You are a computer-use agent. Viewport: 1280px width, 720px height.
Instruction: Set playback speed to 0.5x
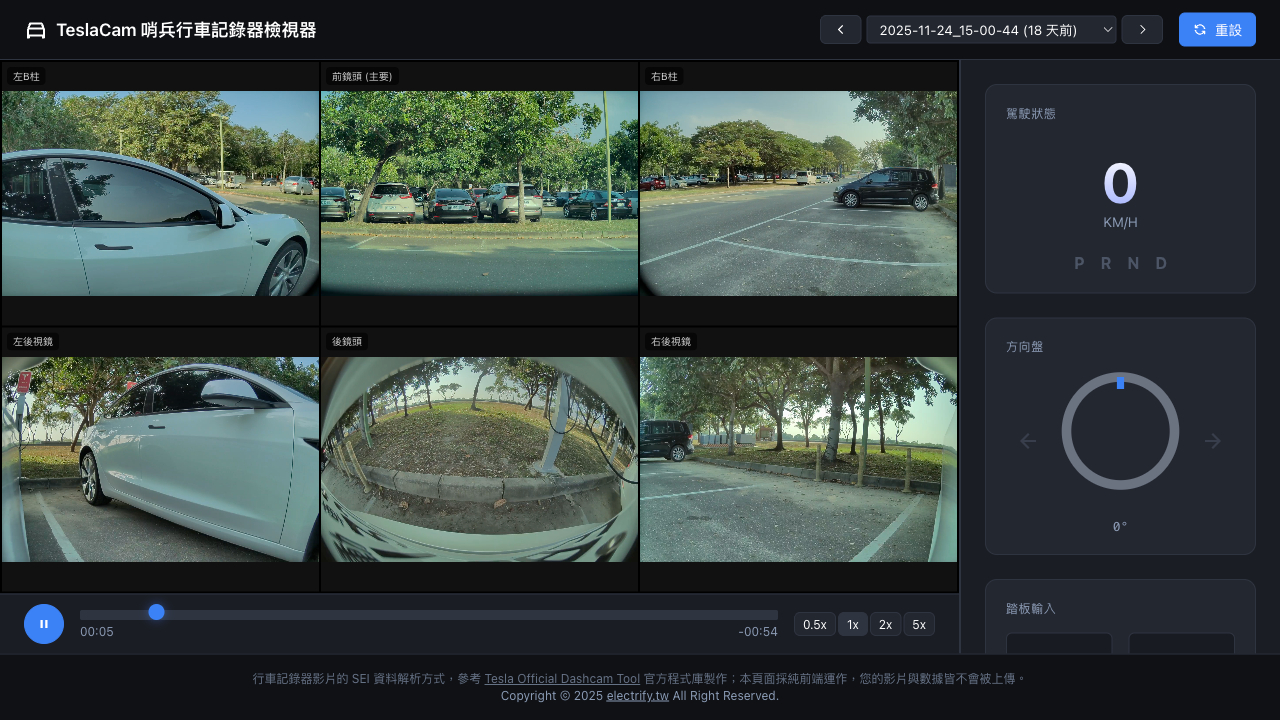[814, 624]
